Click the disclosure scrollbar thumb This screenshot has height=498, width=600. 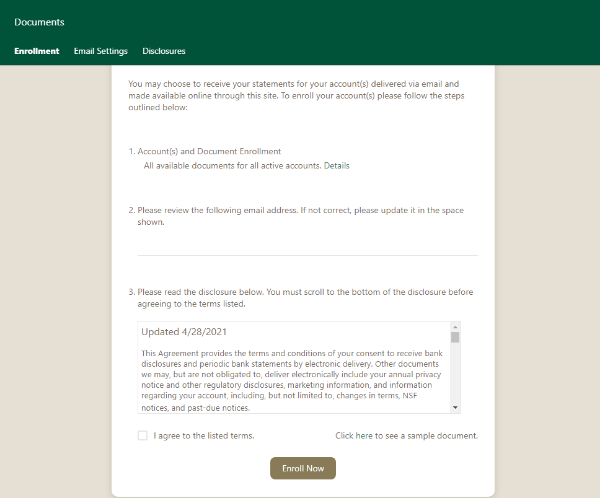tap(455, 337)
